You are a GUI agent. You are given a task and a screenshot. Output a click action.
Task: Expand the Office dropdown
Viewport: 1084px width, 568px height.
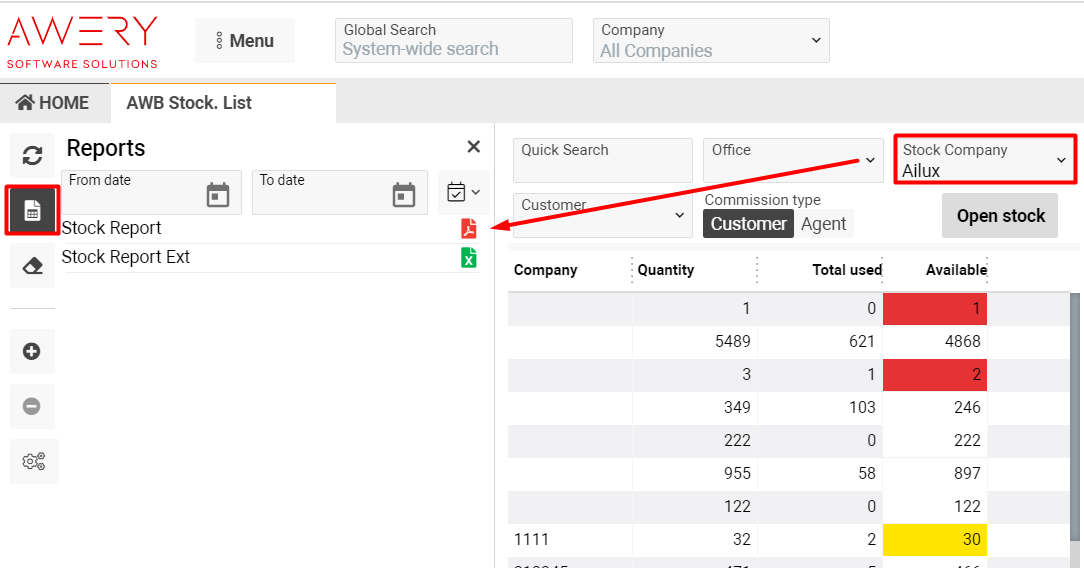pyautogui.click(x=790, y=160)
